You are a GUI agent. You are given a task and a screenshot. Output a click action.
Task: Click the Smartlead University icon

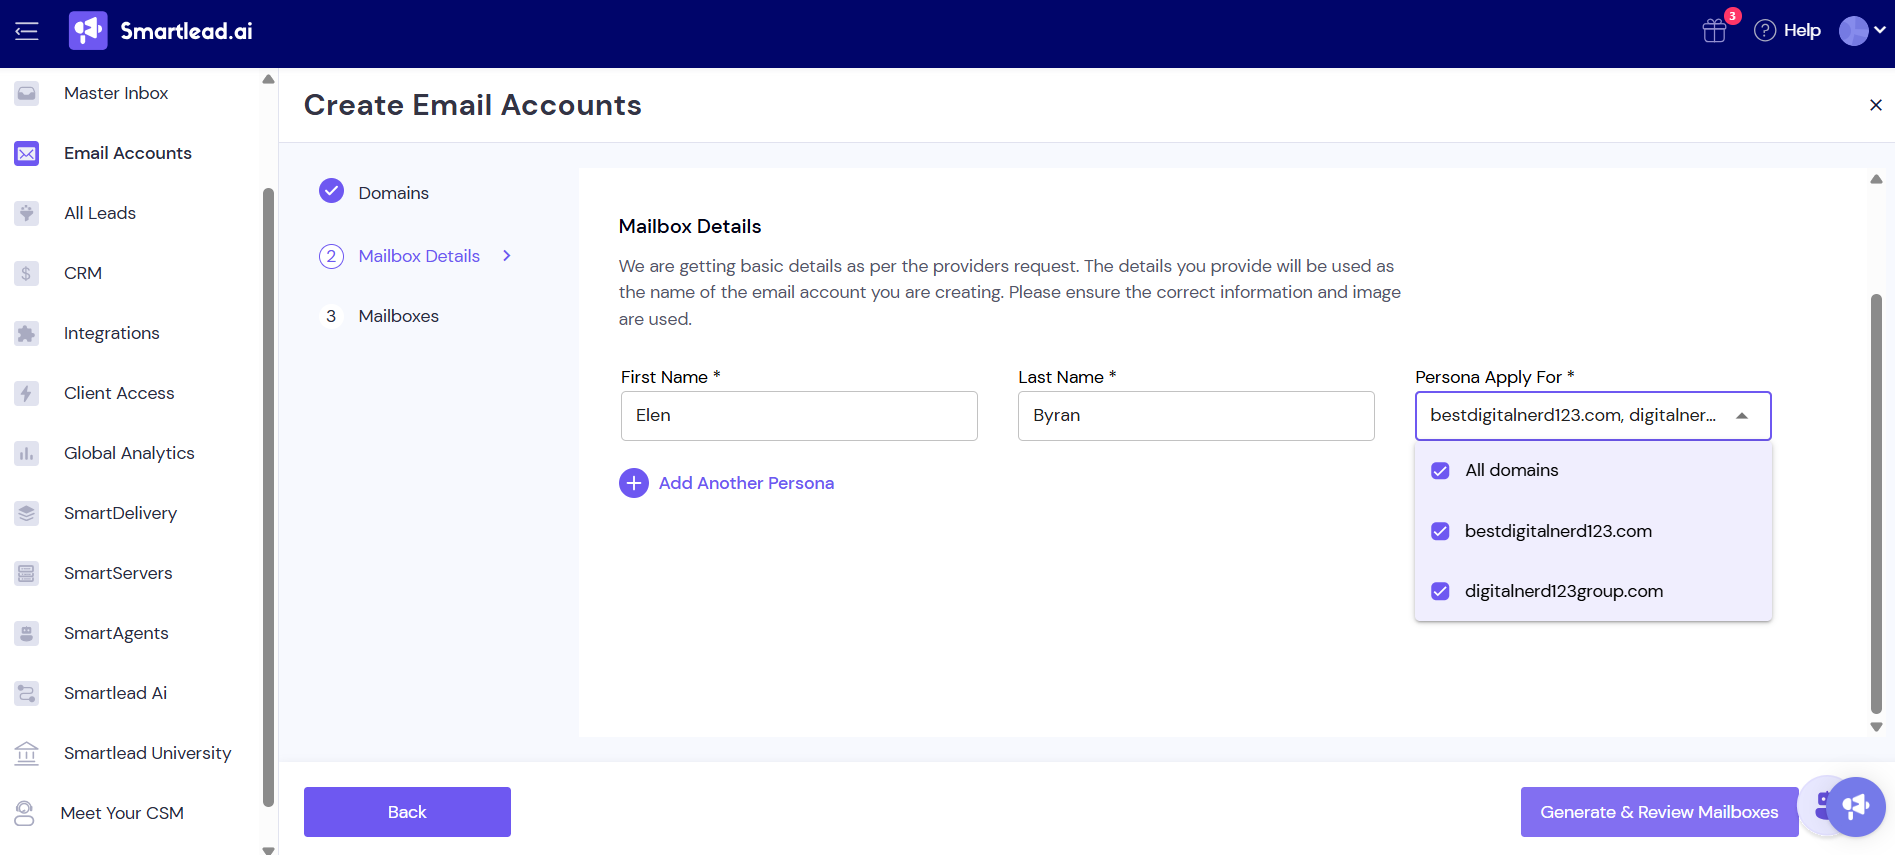tap(27, 753)
